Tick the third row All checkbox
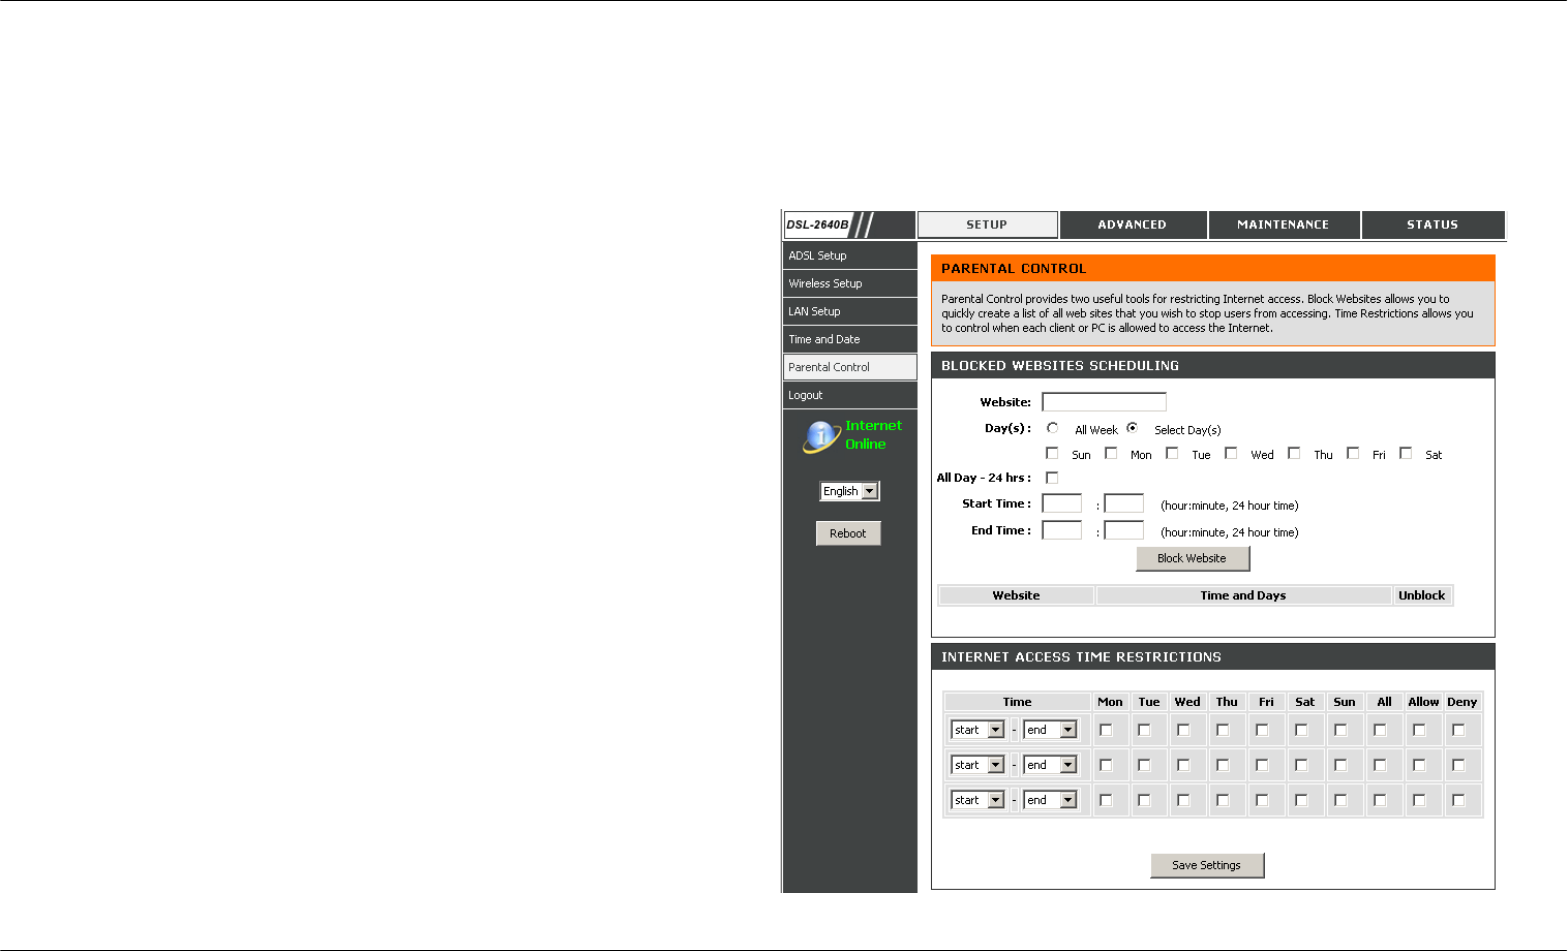Viewport: 1568px width, 951px height. (1380, 800)
